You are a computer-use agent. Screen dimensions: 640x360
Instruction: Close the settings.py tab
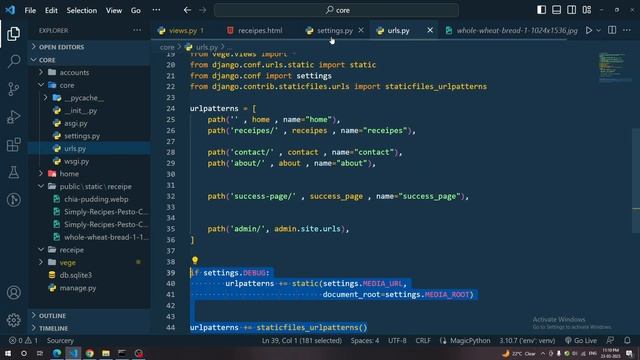361,30
